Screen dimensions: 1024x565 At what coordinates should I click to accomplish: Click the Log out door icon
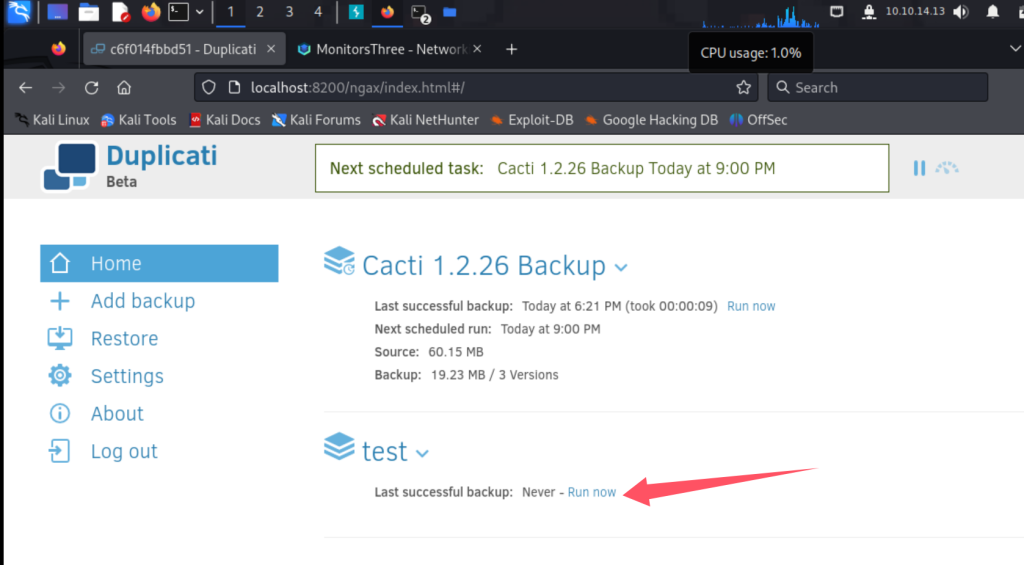coord(59,451)
